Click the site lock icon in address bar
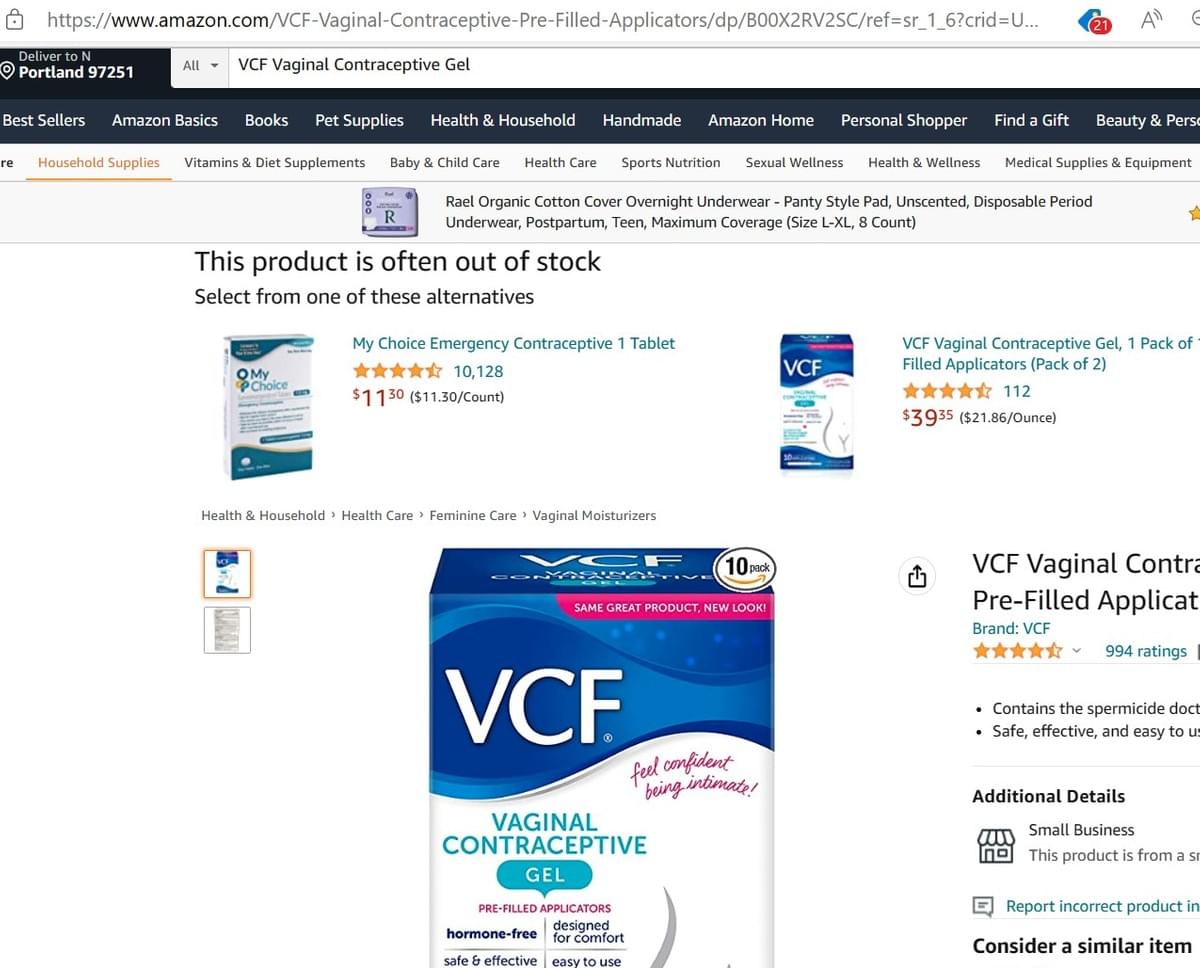This screenshot has height=968, width=1200. coord(16,20)
